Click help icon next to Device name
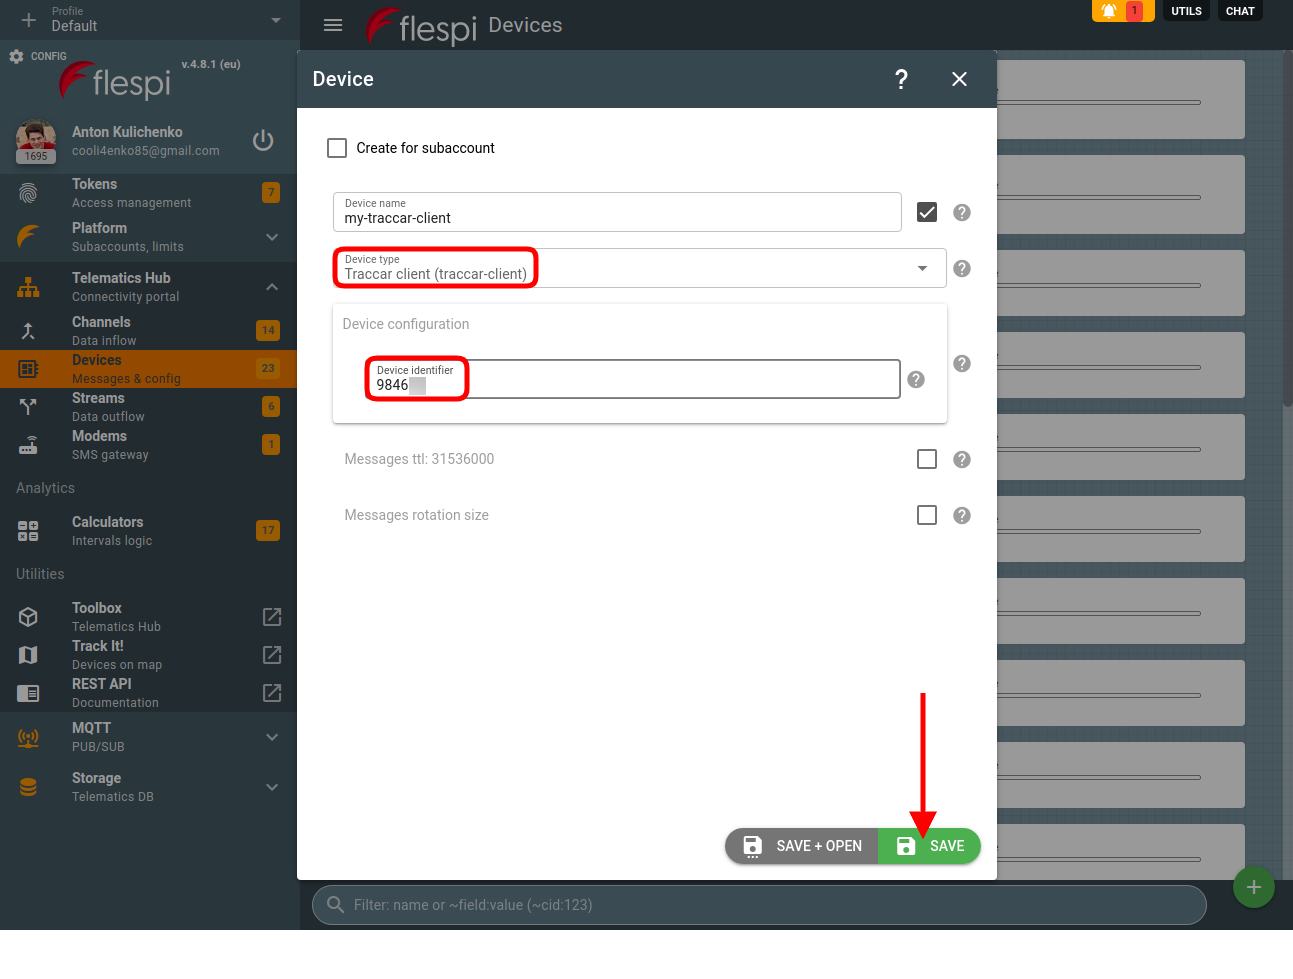The image size is (1293, 979). 962,212
